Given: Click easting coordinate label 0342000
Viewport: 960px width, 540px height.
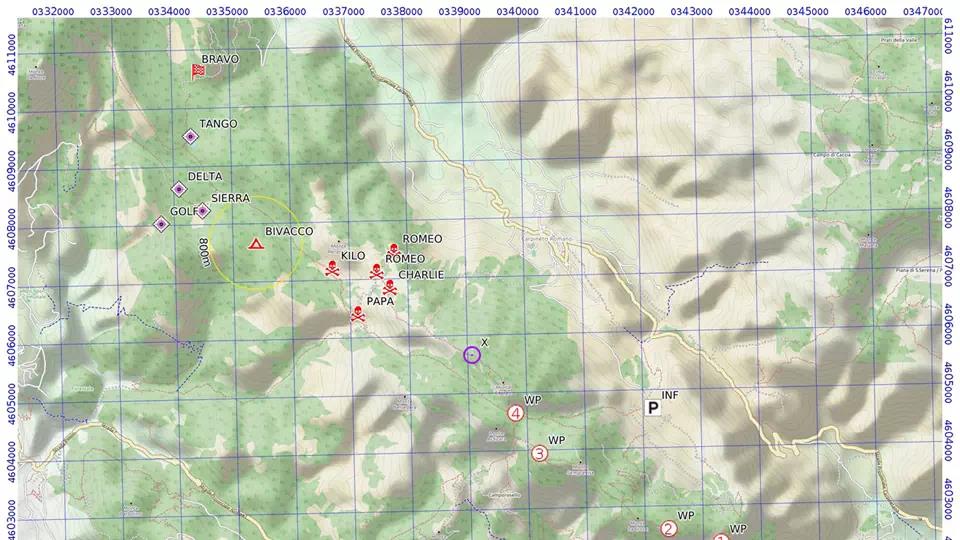Looking at the screenshot, I should coord(634,12).
